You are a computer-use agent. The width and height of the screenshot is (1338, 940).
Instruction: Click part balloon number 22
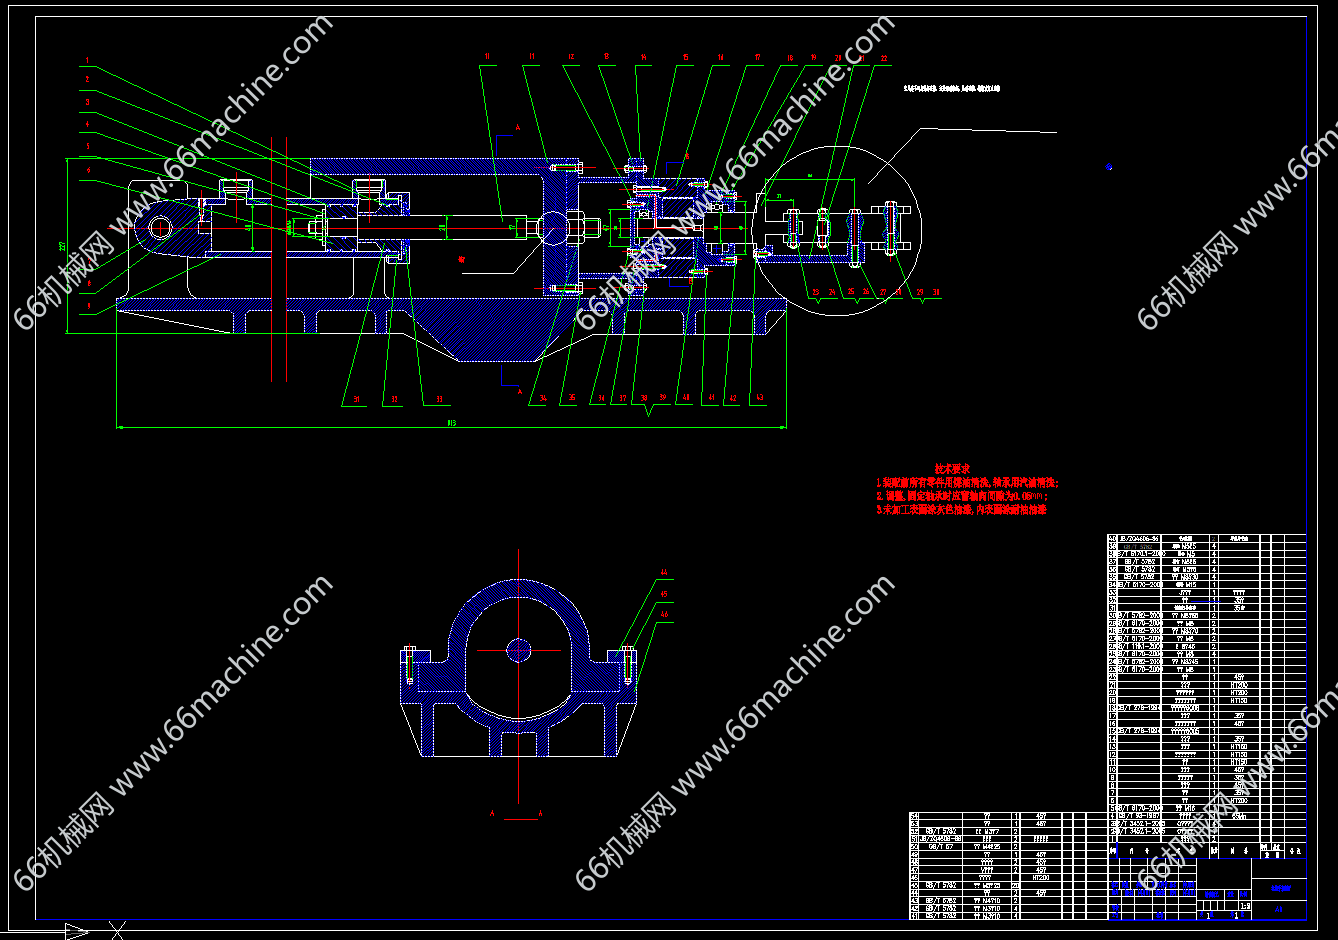coord(884,59)
